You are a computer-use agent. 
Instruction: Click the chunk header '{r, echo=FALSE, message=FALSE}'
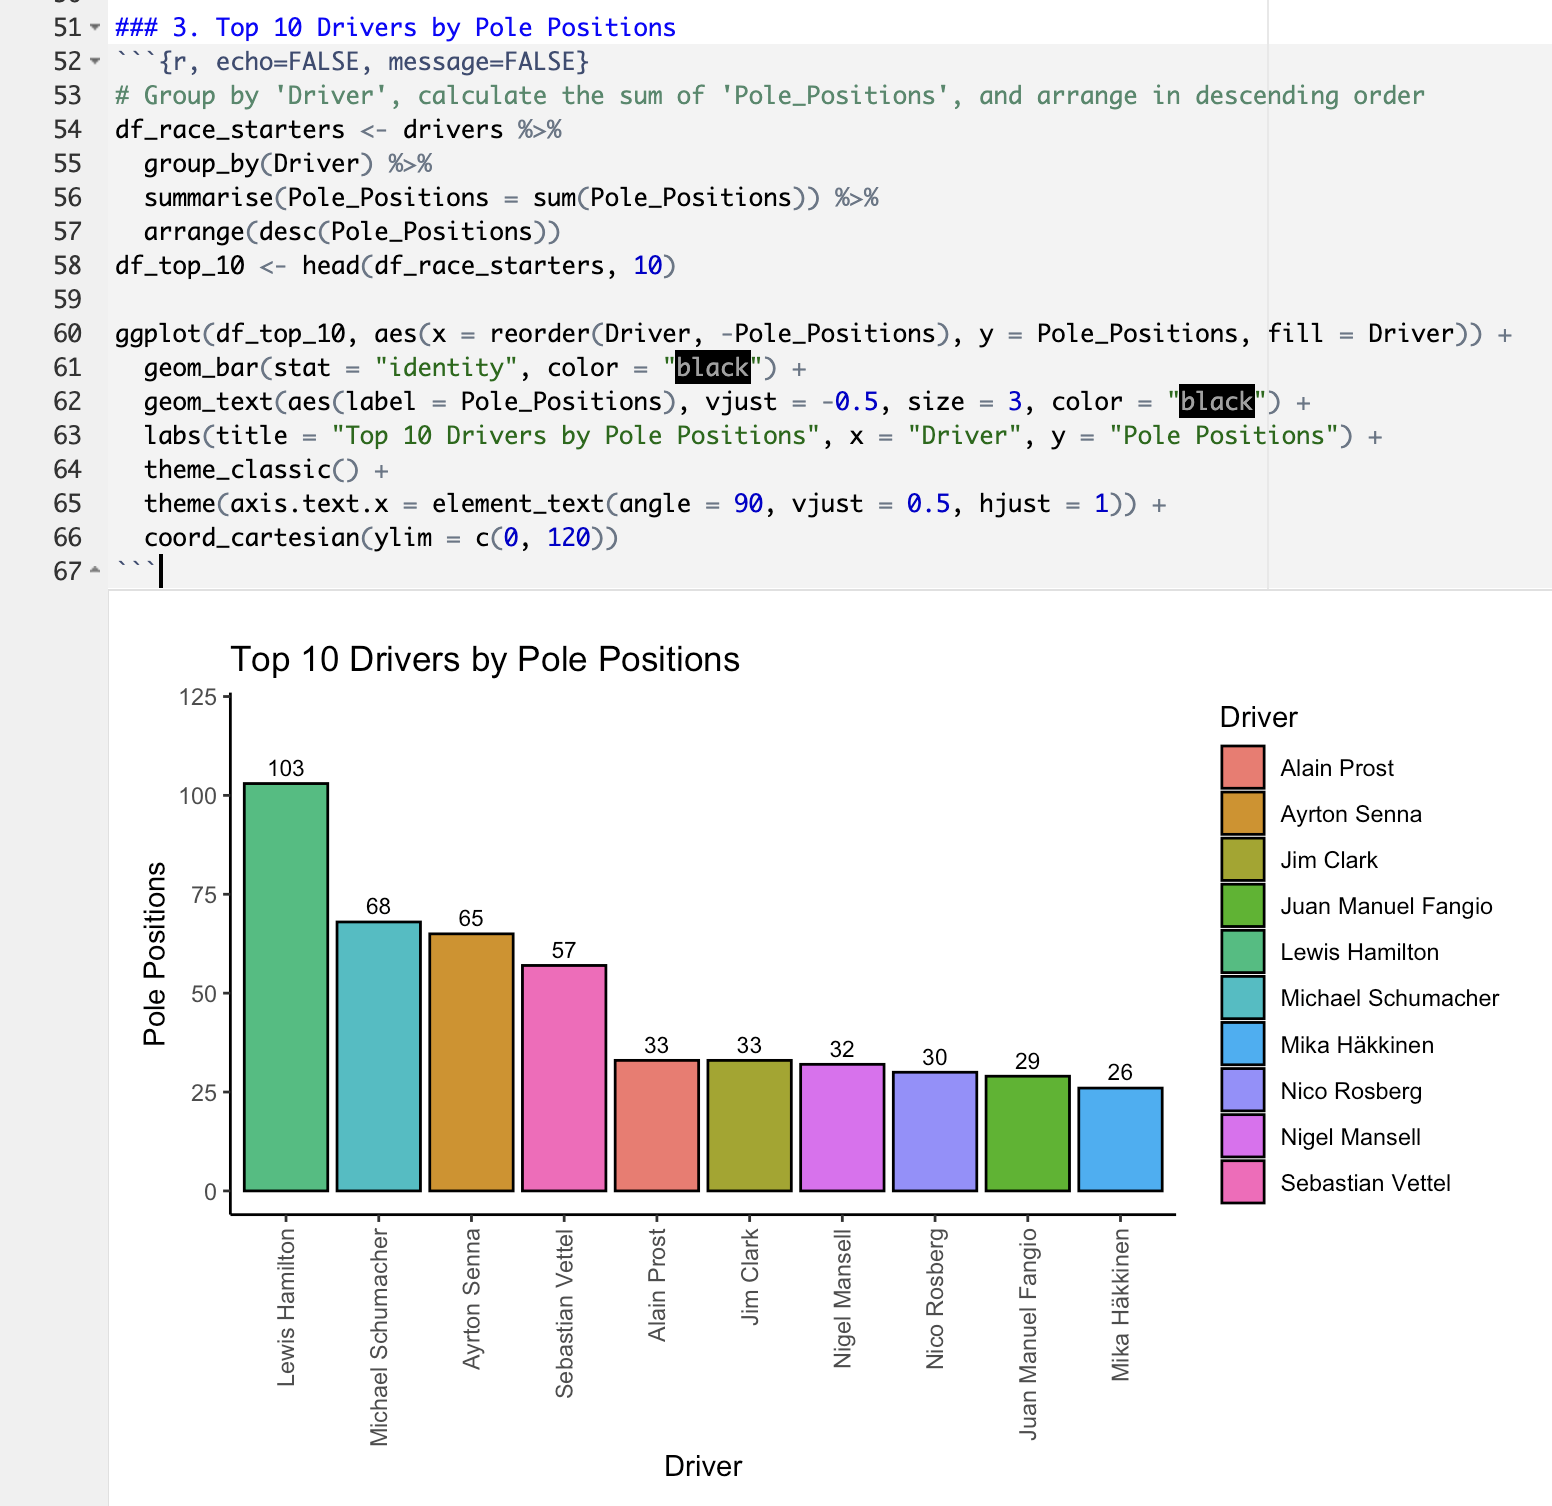click(374, 61)
